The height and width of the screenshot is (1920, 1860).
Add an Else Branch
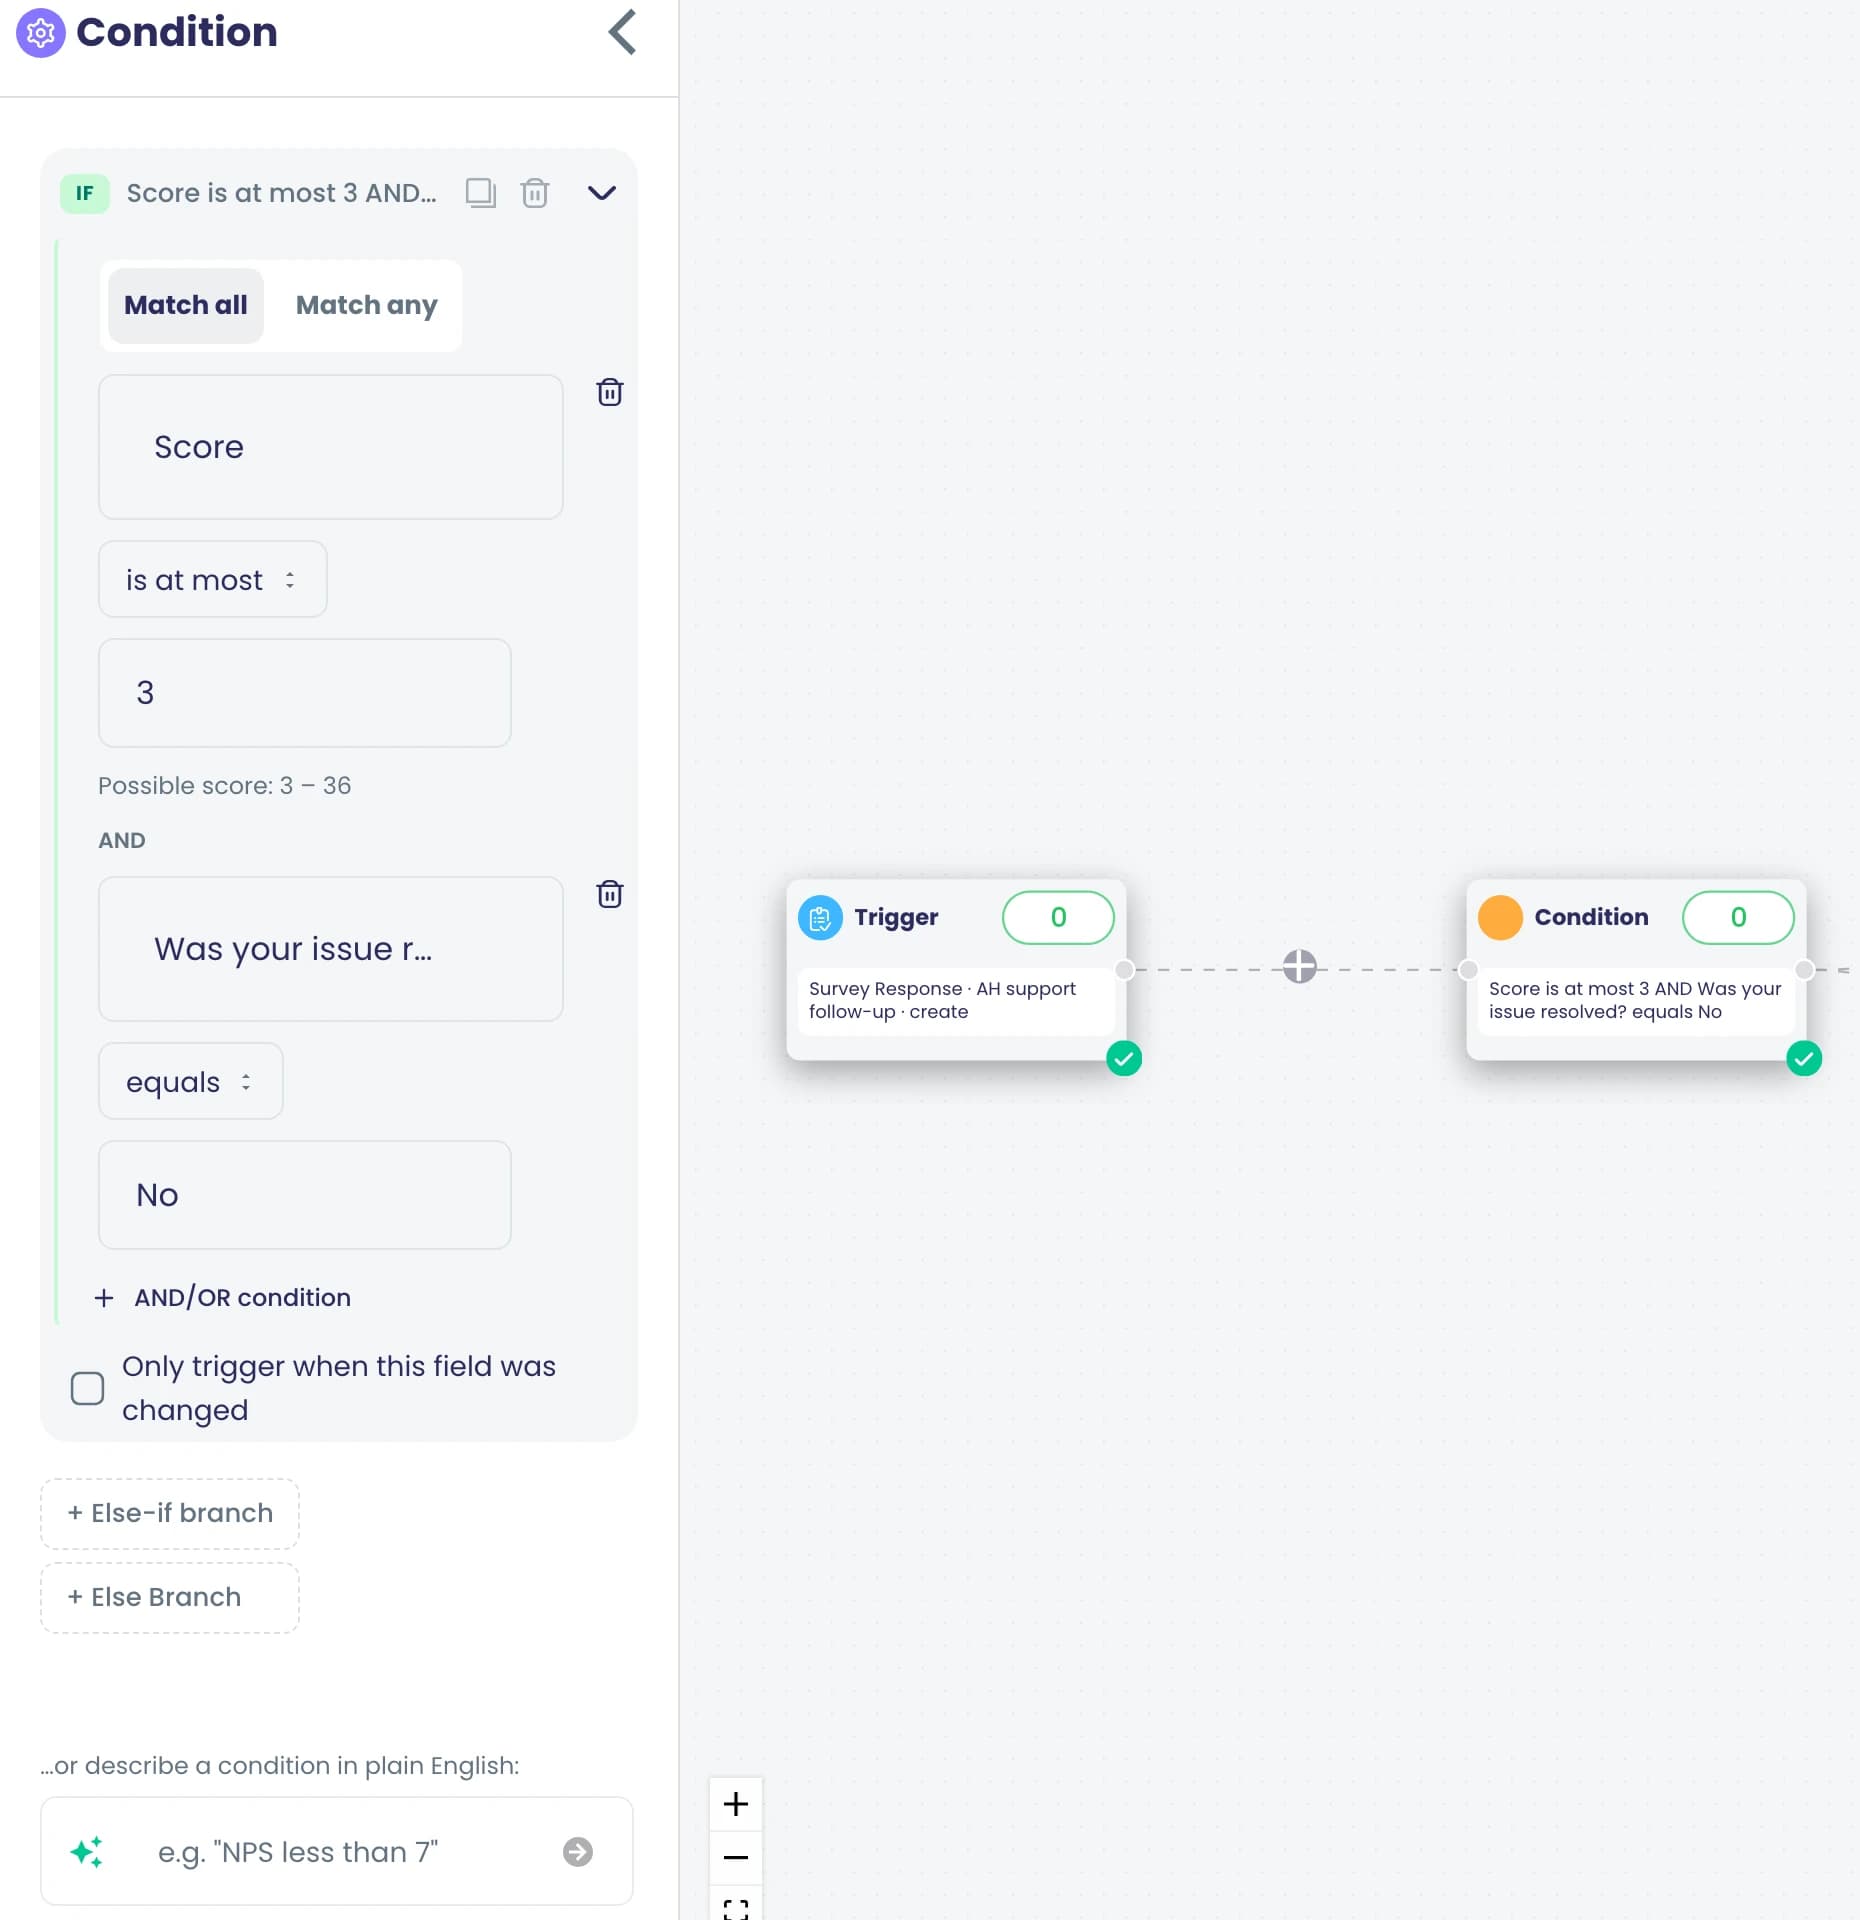point(170,1597)
